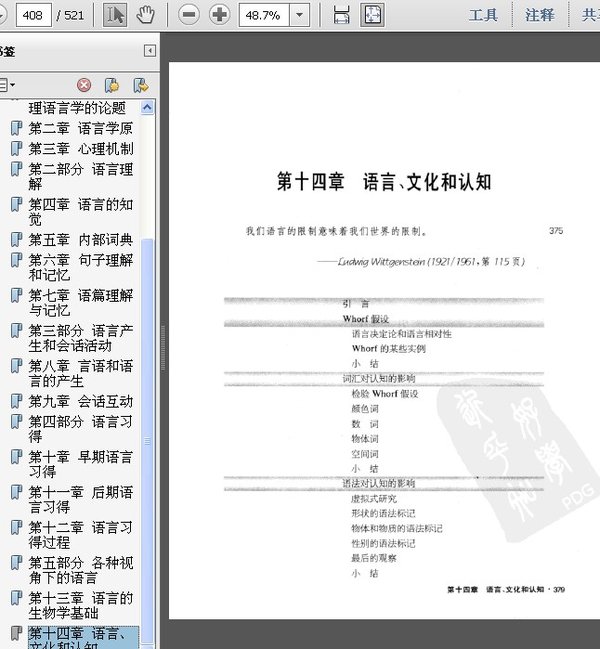The height and width of the screenshot is (649, 600).
Task: Open bookmark 第五章 内部词典
Action: point(81,240)
